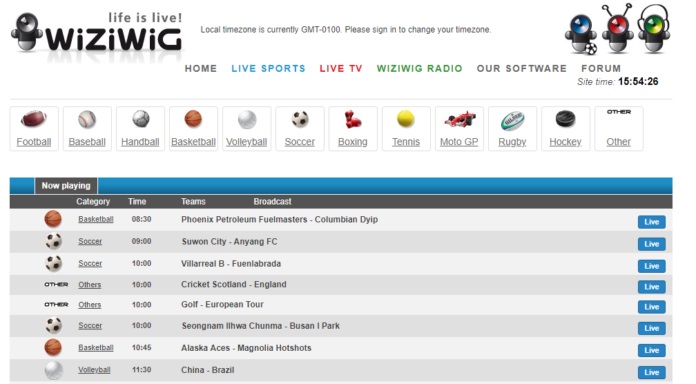Open the LIVE TV menu item

click(x=341, y=68)
